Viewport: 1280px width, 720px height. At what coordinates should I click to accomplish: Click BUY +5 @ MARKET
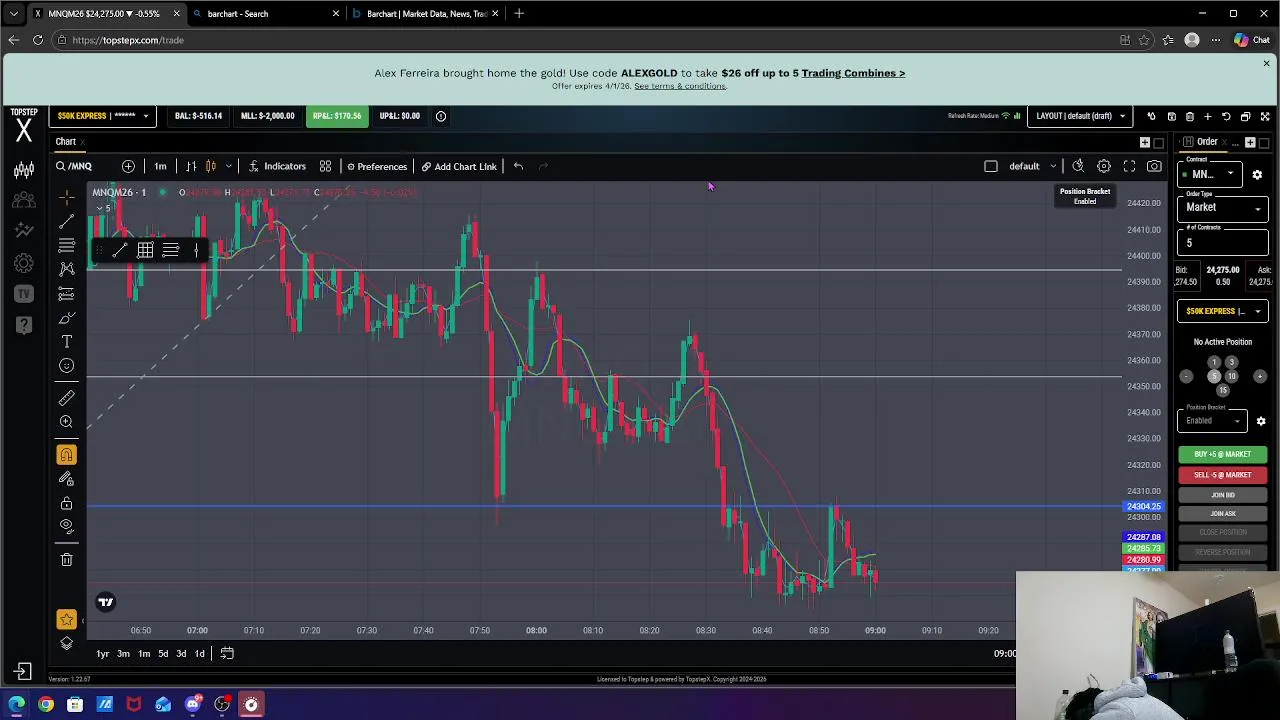pos(1222,454)
